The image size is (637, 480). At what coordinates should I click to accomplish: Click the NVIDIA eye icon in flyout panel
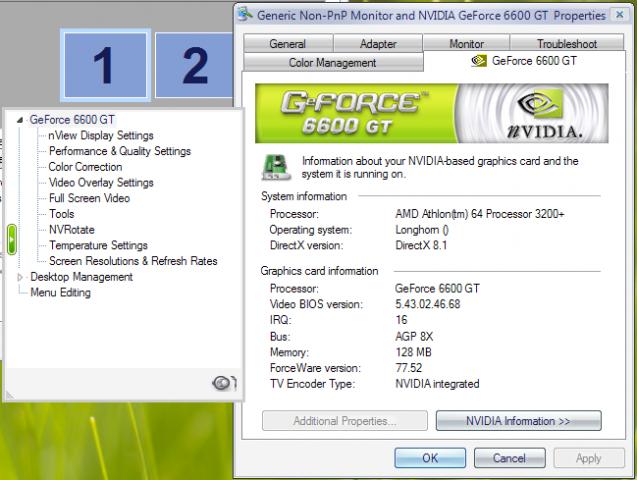coord(224,383)
